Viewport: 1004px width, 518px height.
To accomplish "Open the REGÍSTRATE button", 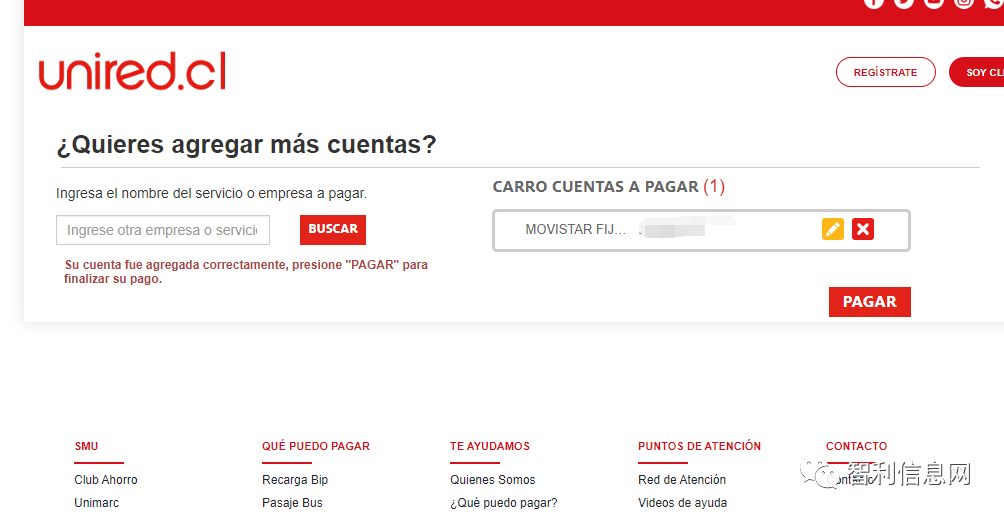I will tap(886, 72).
